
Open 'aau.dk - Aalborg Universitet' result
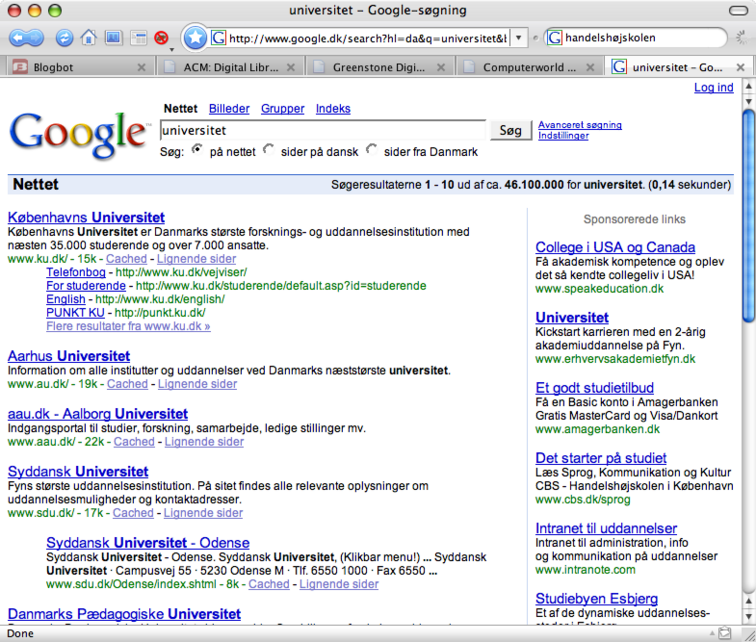(x=98, y=414)
